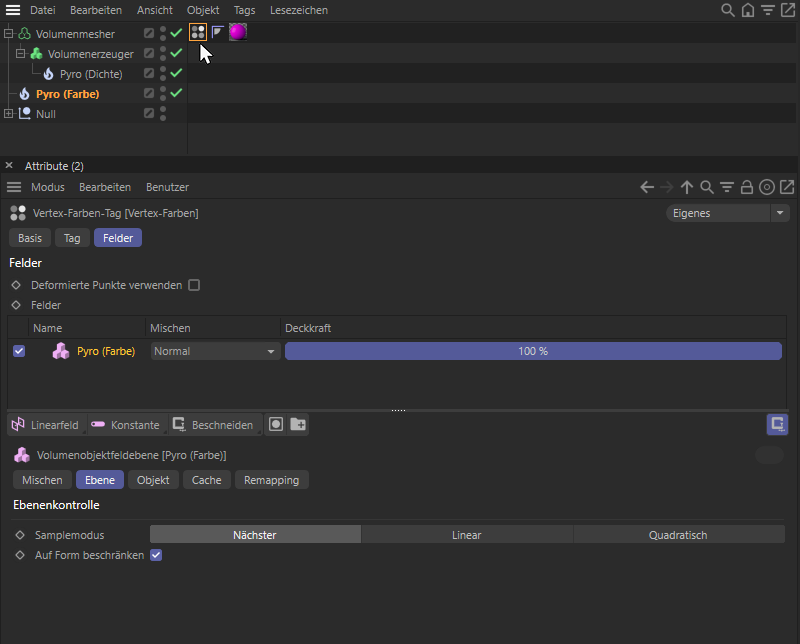
Task: Expand the Null tree node
Action: tap(8, 114)
